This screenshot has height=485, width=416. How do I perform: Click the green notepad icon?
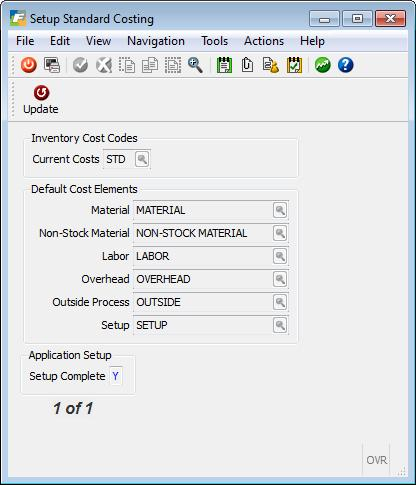tap(224, 65)
